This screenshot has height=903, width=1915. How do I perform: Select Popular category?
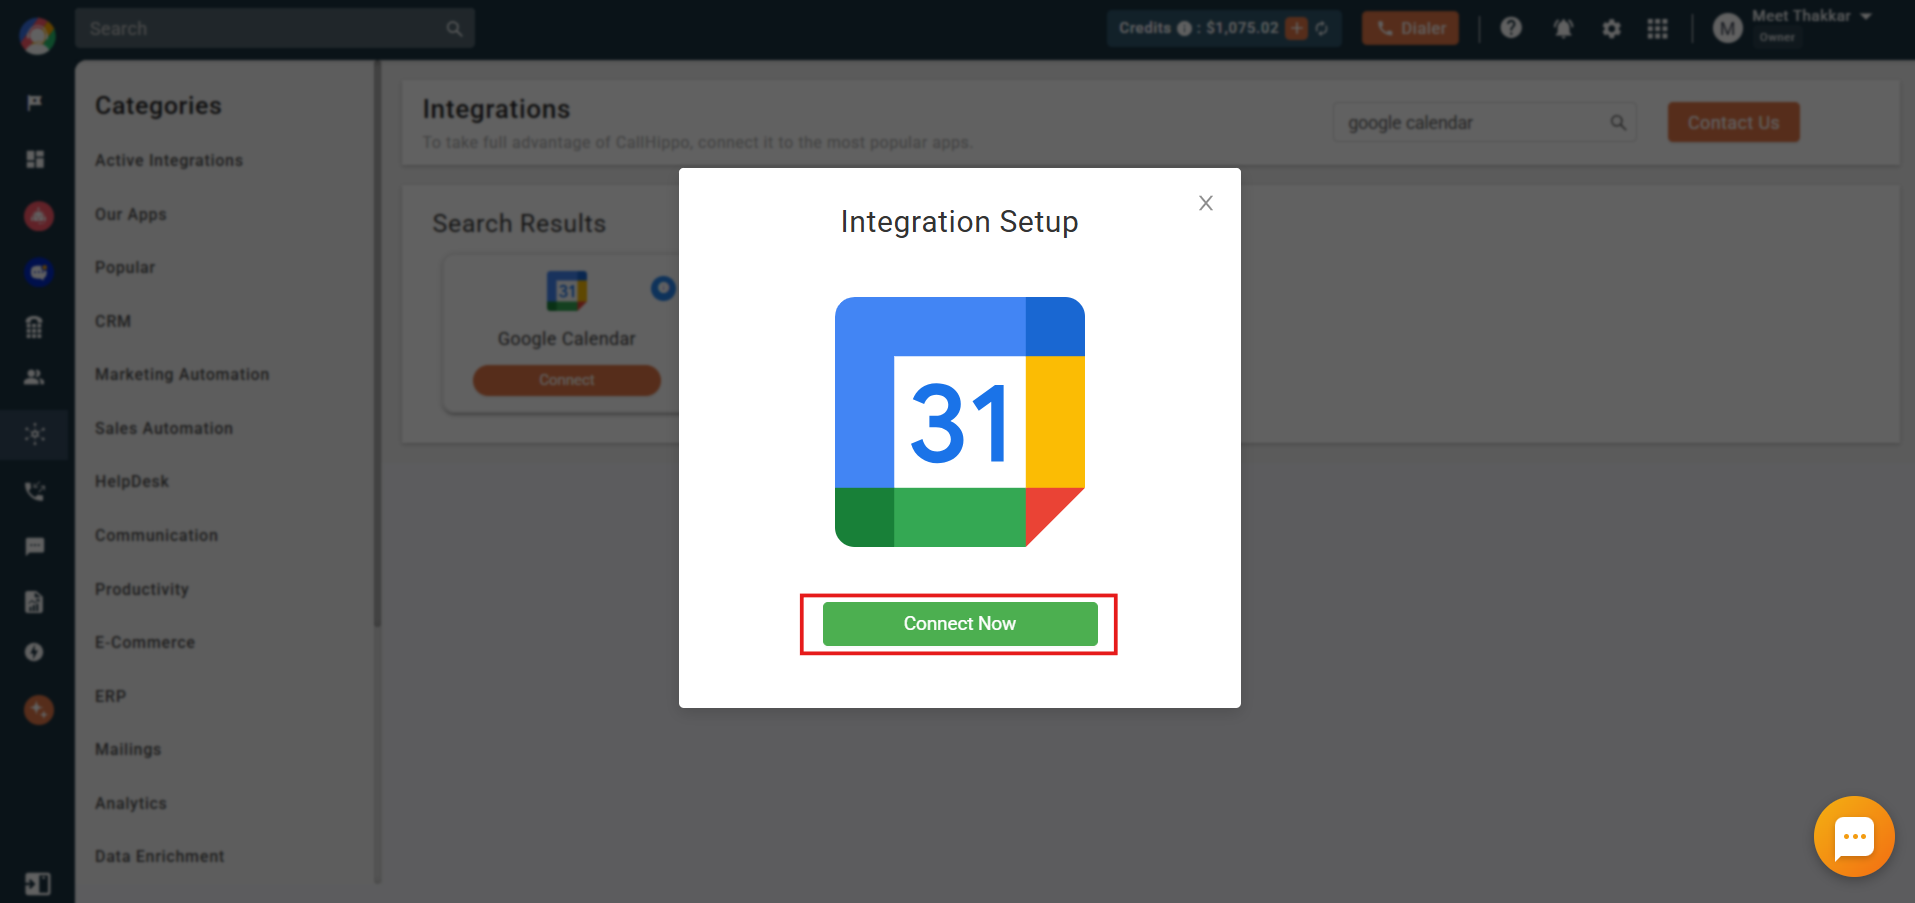125,267
